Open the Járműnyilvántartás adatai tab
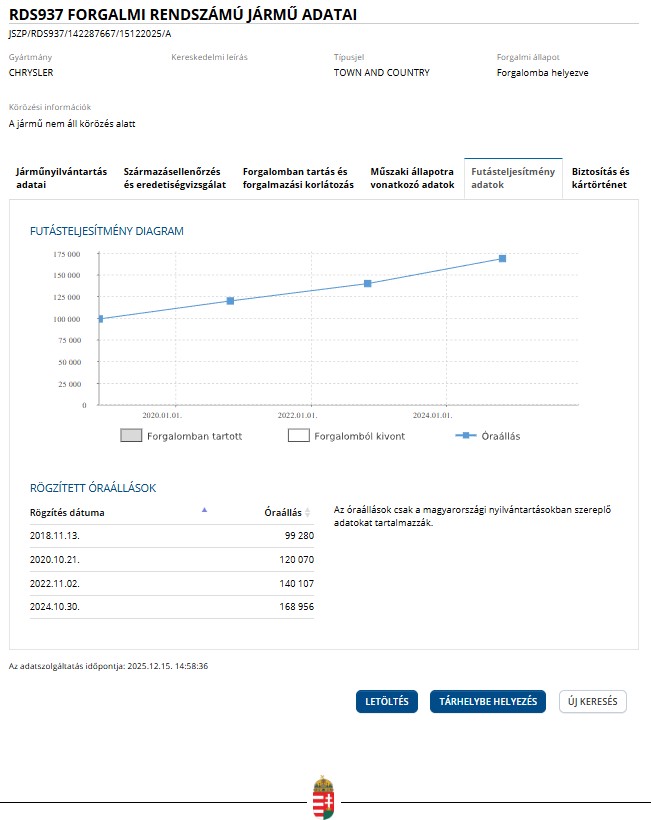The height and width of the screenshot is (820, 651). click(61, 178)
